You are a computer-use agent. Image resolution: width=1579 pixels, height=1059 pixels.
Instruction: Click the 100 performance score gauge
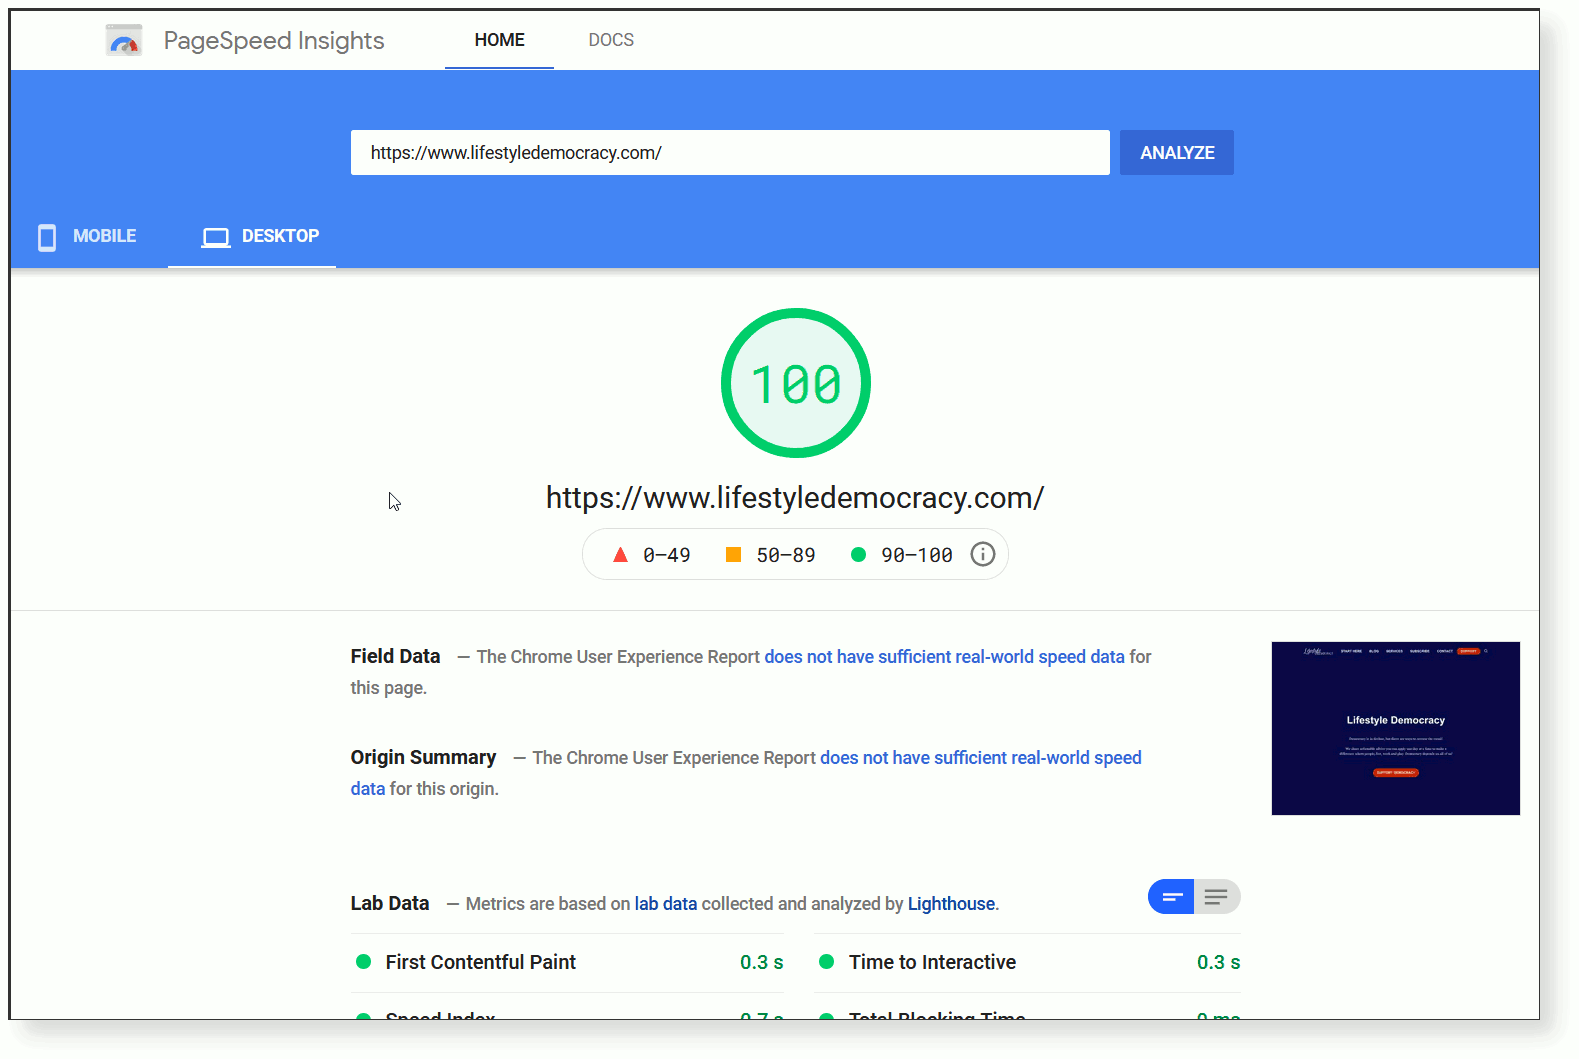pyautogui.click(x=796, y=383)
